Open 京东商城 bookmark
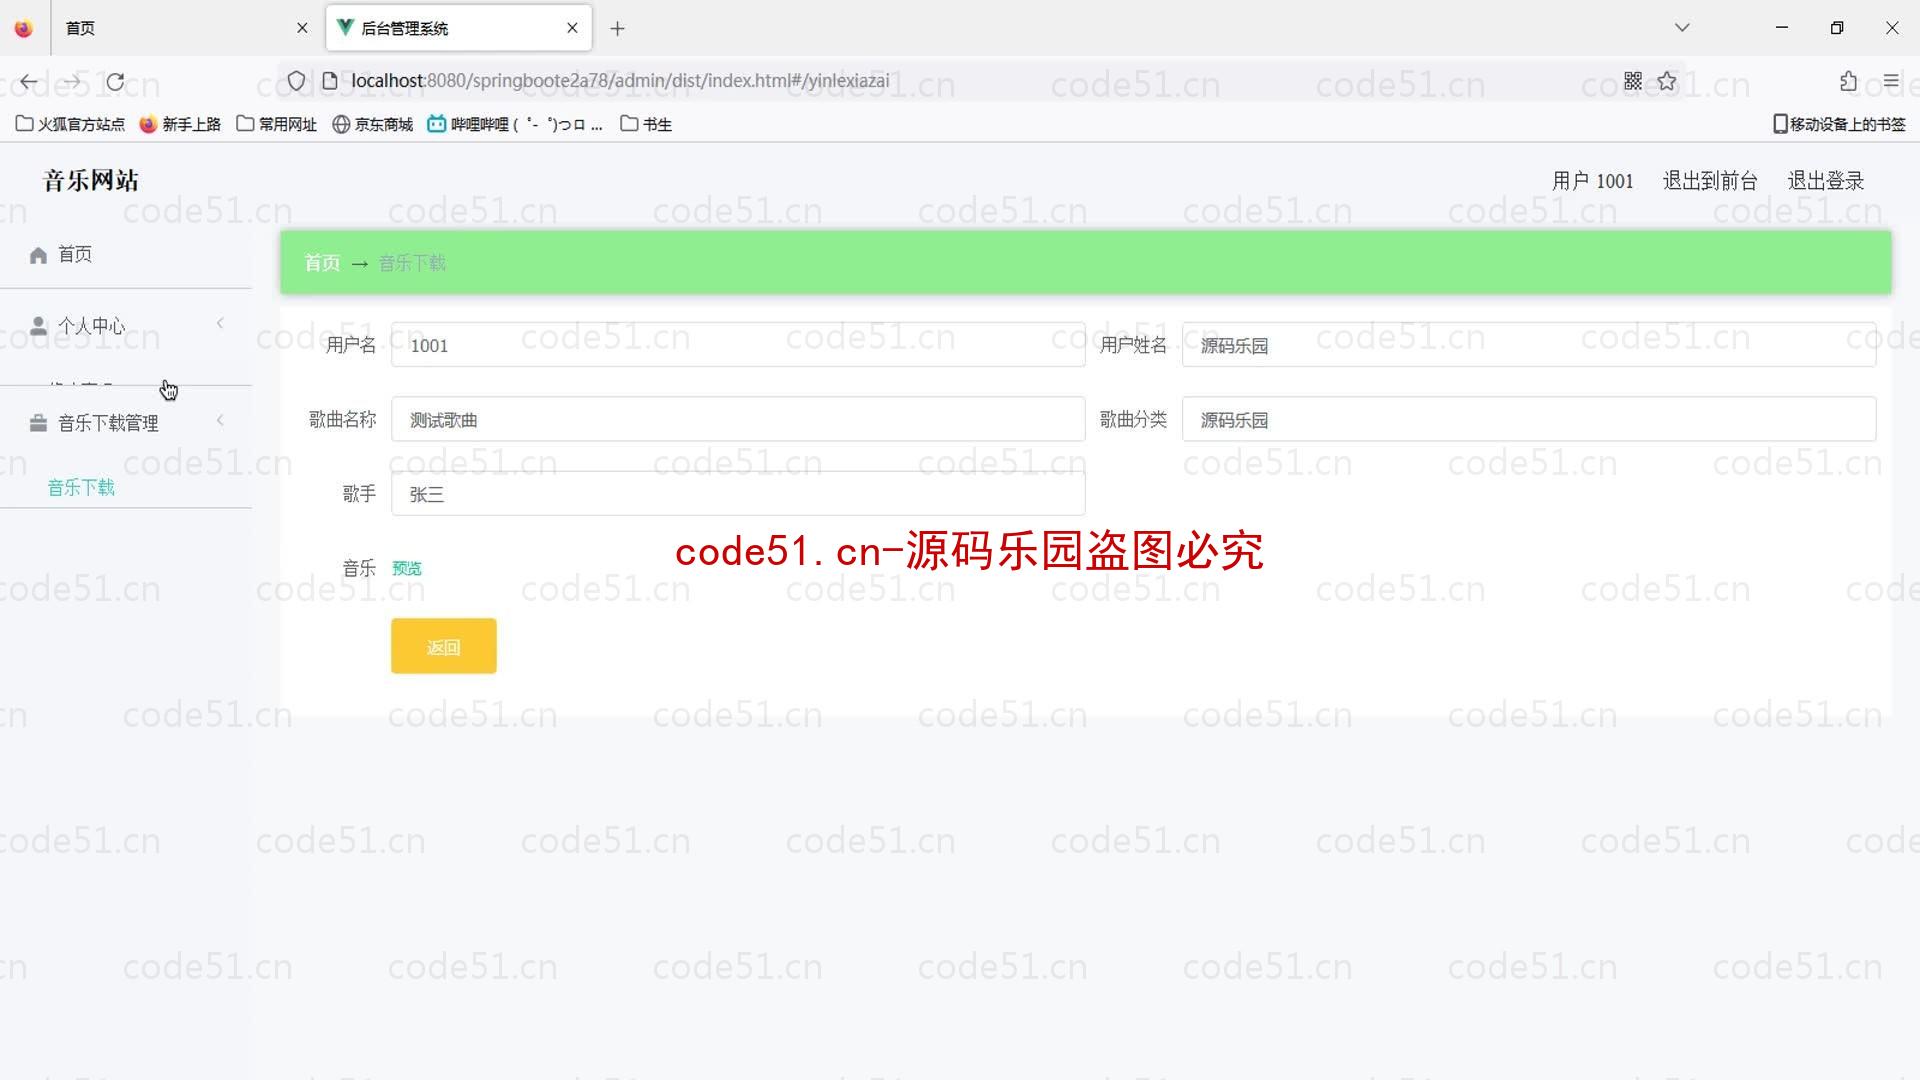Image resolution: width=1920 pixels, height=1080 pixels. click(x=373, y=124)
